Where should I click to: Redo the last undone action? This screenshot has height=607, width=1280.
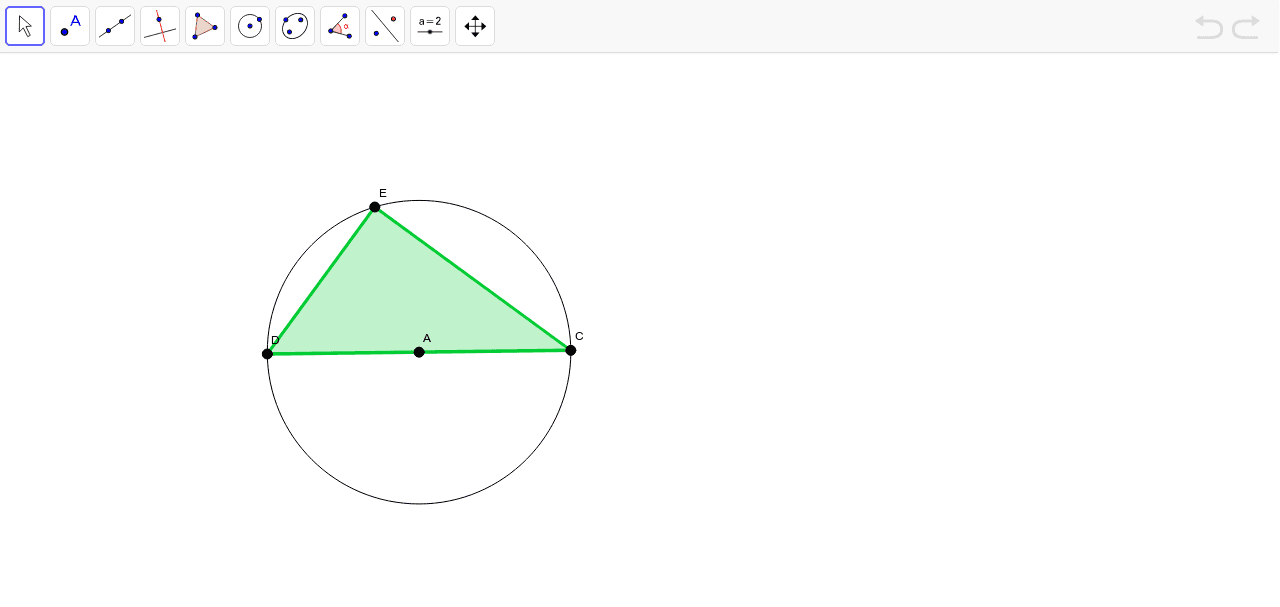[x=1246, y=27]
